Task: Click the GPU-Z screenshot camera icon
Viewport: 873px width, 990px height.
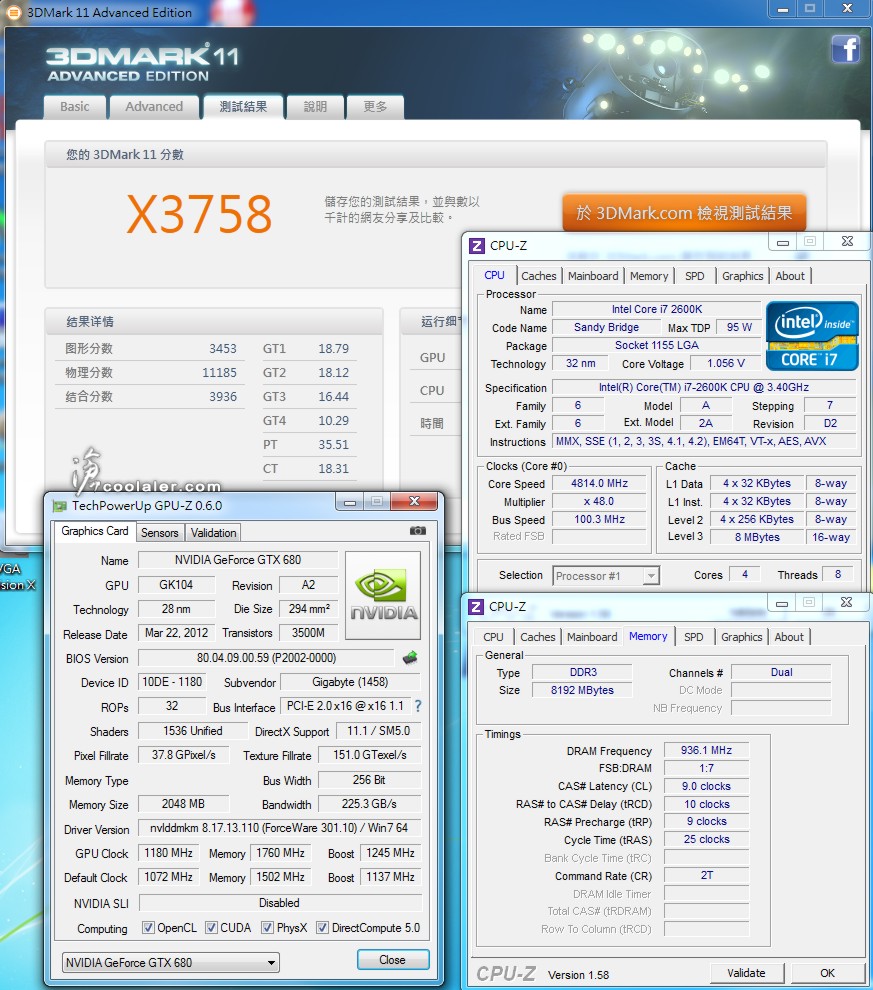Action: (x=418, y=531)
